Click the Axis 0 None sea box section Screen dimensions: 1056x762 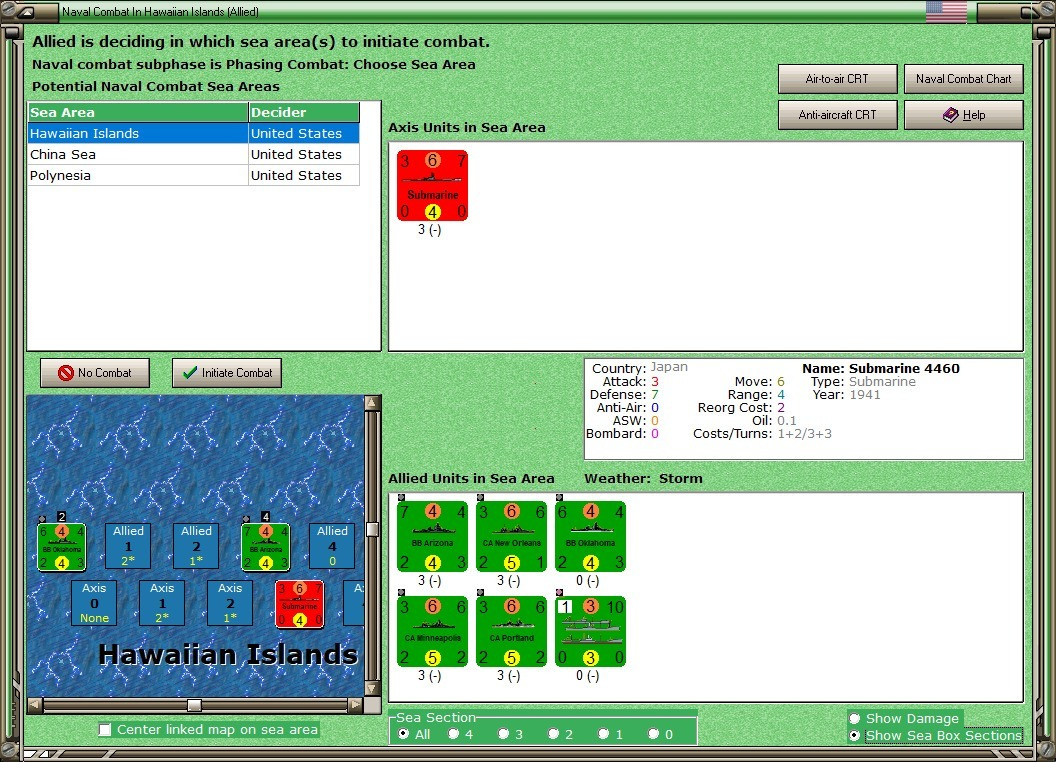pos(94,603)
